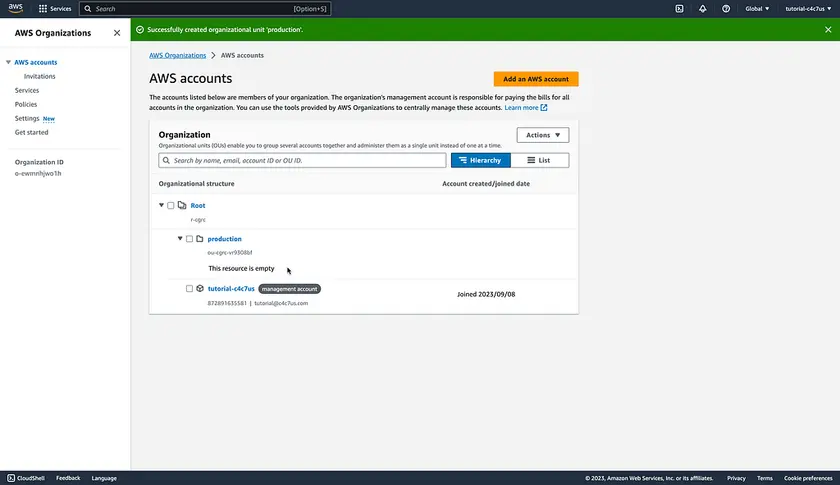Click 'Account created/joined date' column header
This screenshot has width=840, height=485.
pyautogui.click(x=486, y=183)
